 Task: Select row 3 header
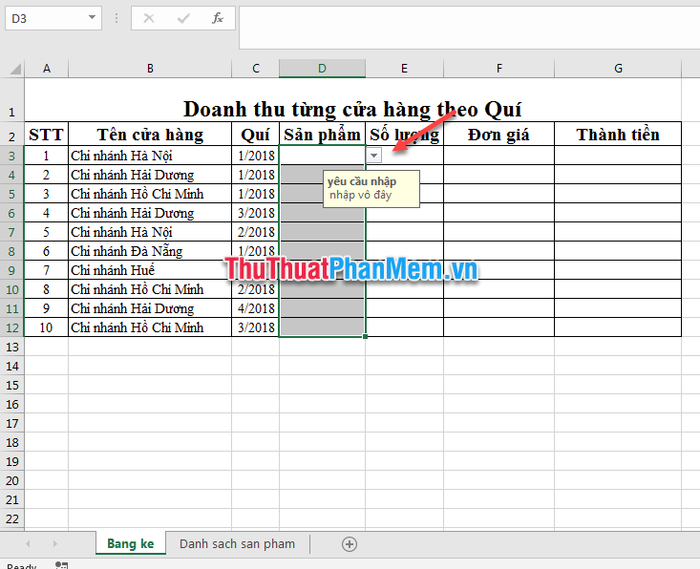12,156
